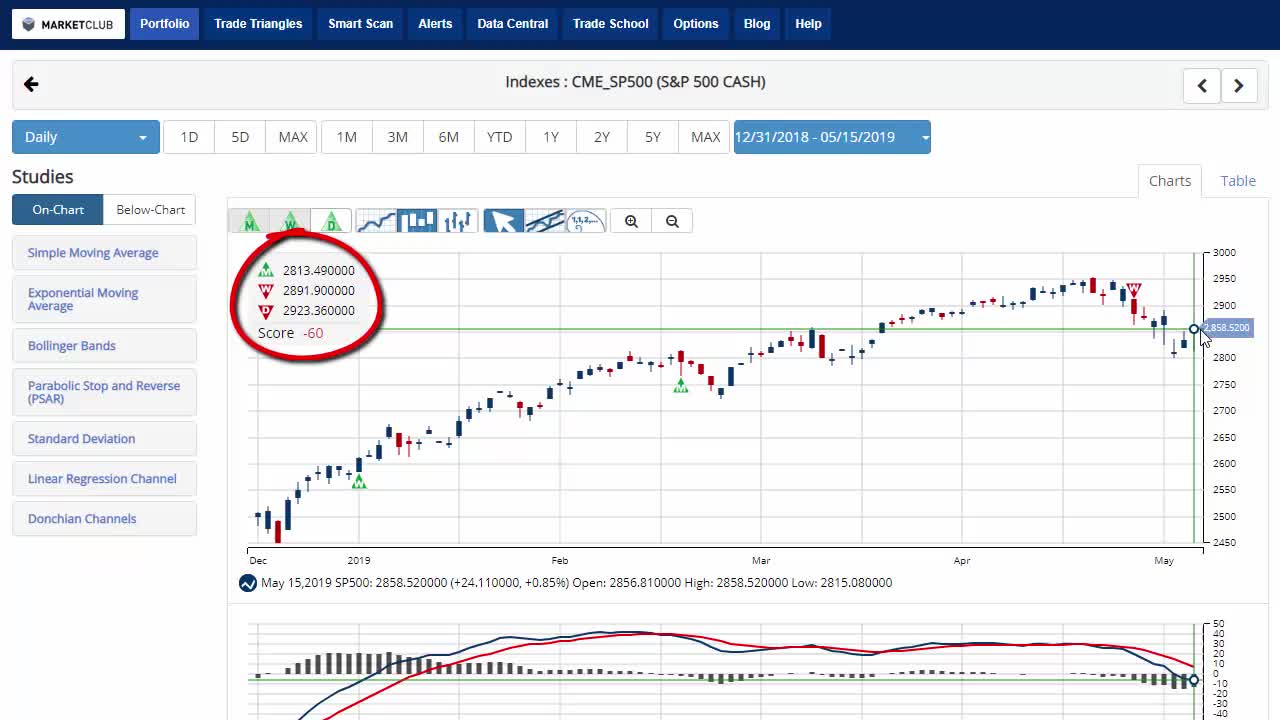1280x720 pixels.
Task: Open Data Central
Action: [x=513, y=24]
